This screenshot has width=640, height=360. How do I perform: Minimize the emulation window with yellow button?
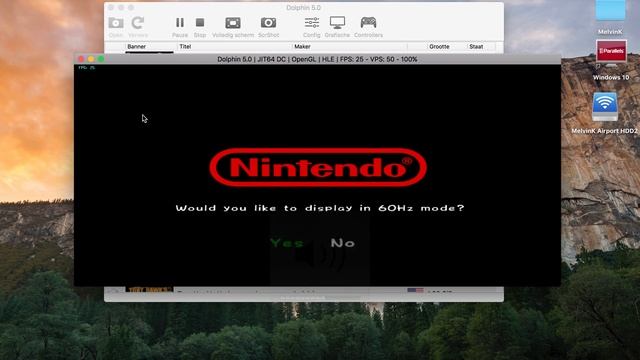91,59
